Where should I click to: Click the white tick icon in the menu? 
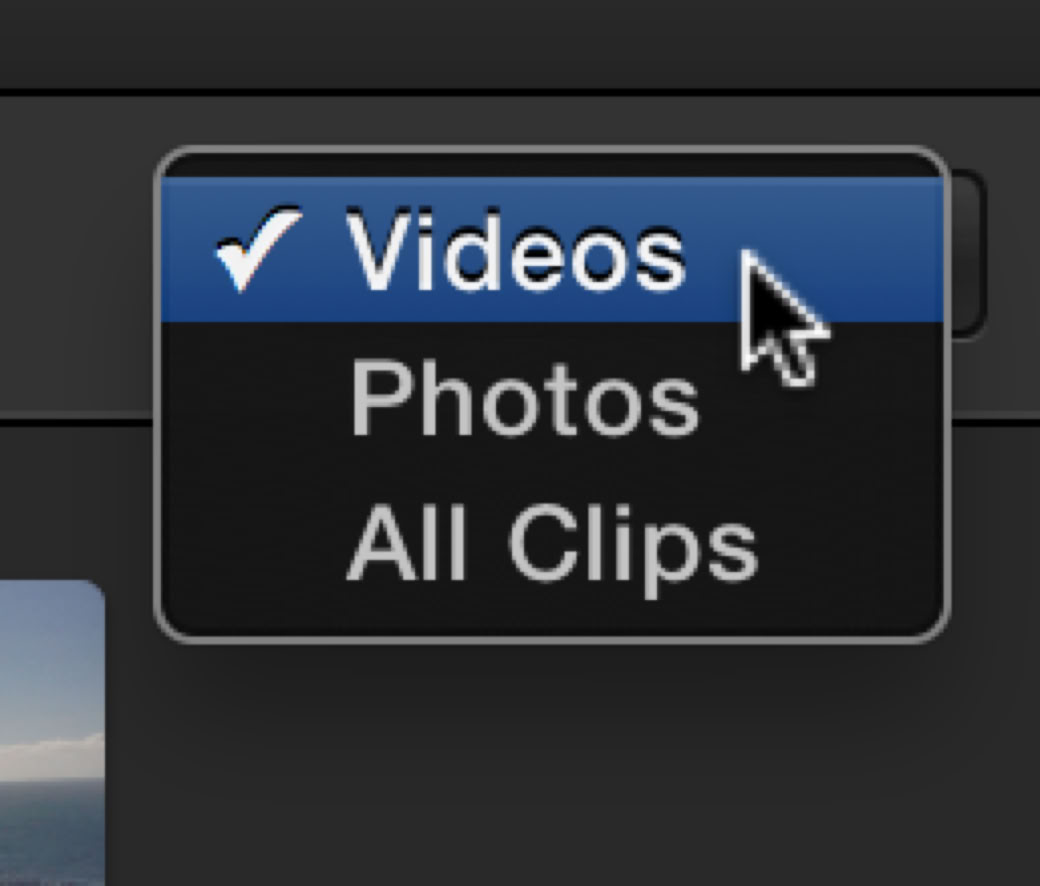259,249
